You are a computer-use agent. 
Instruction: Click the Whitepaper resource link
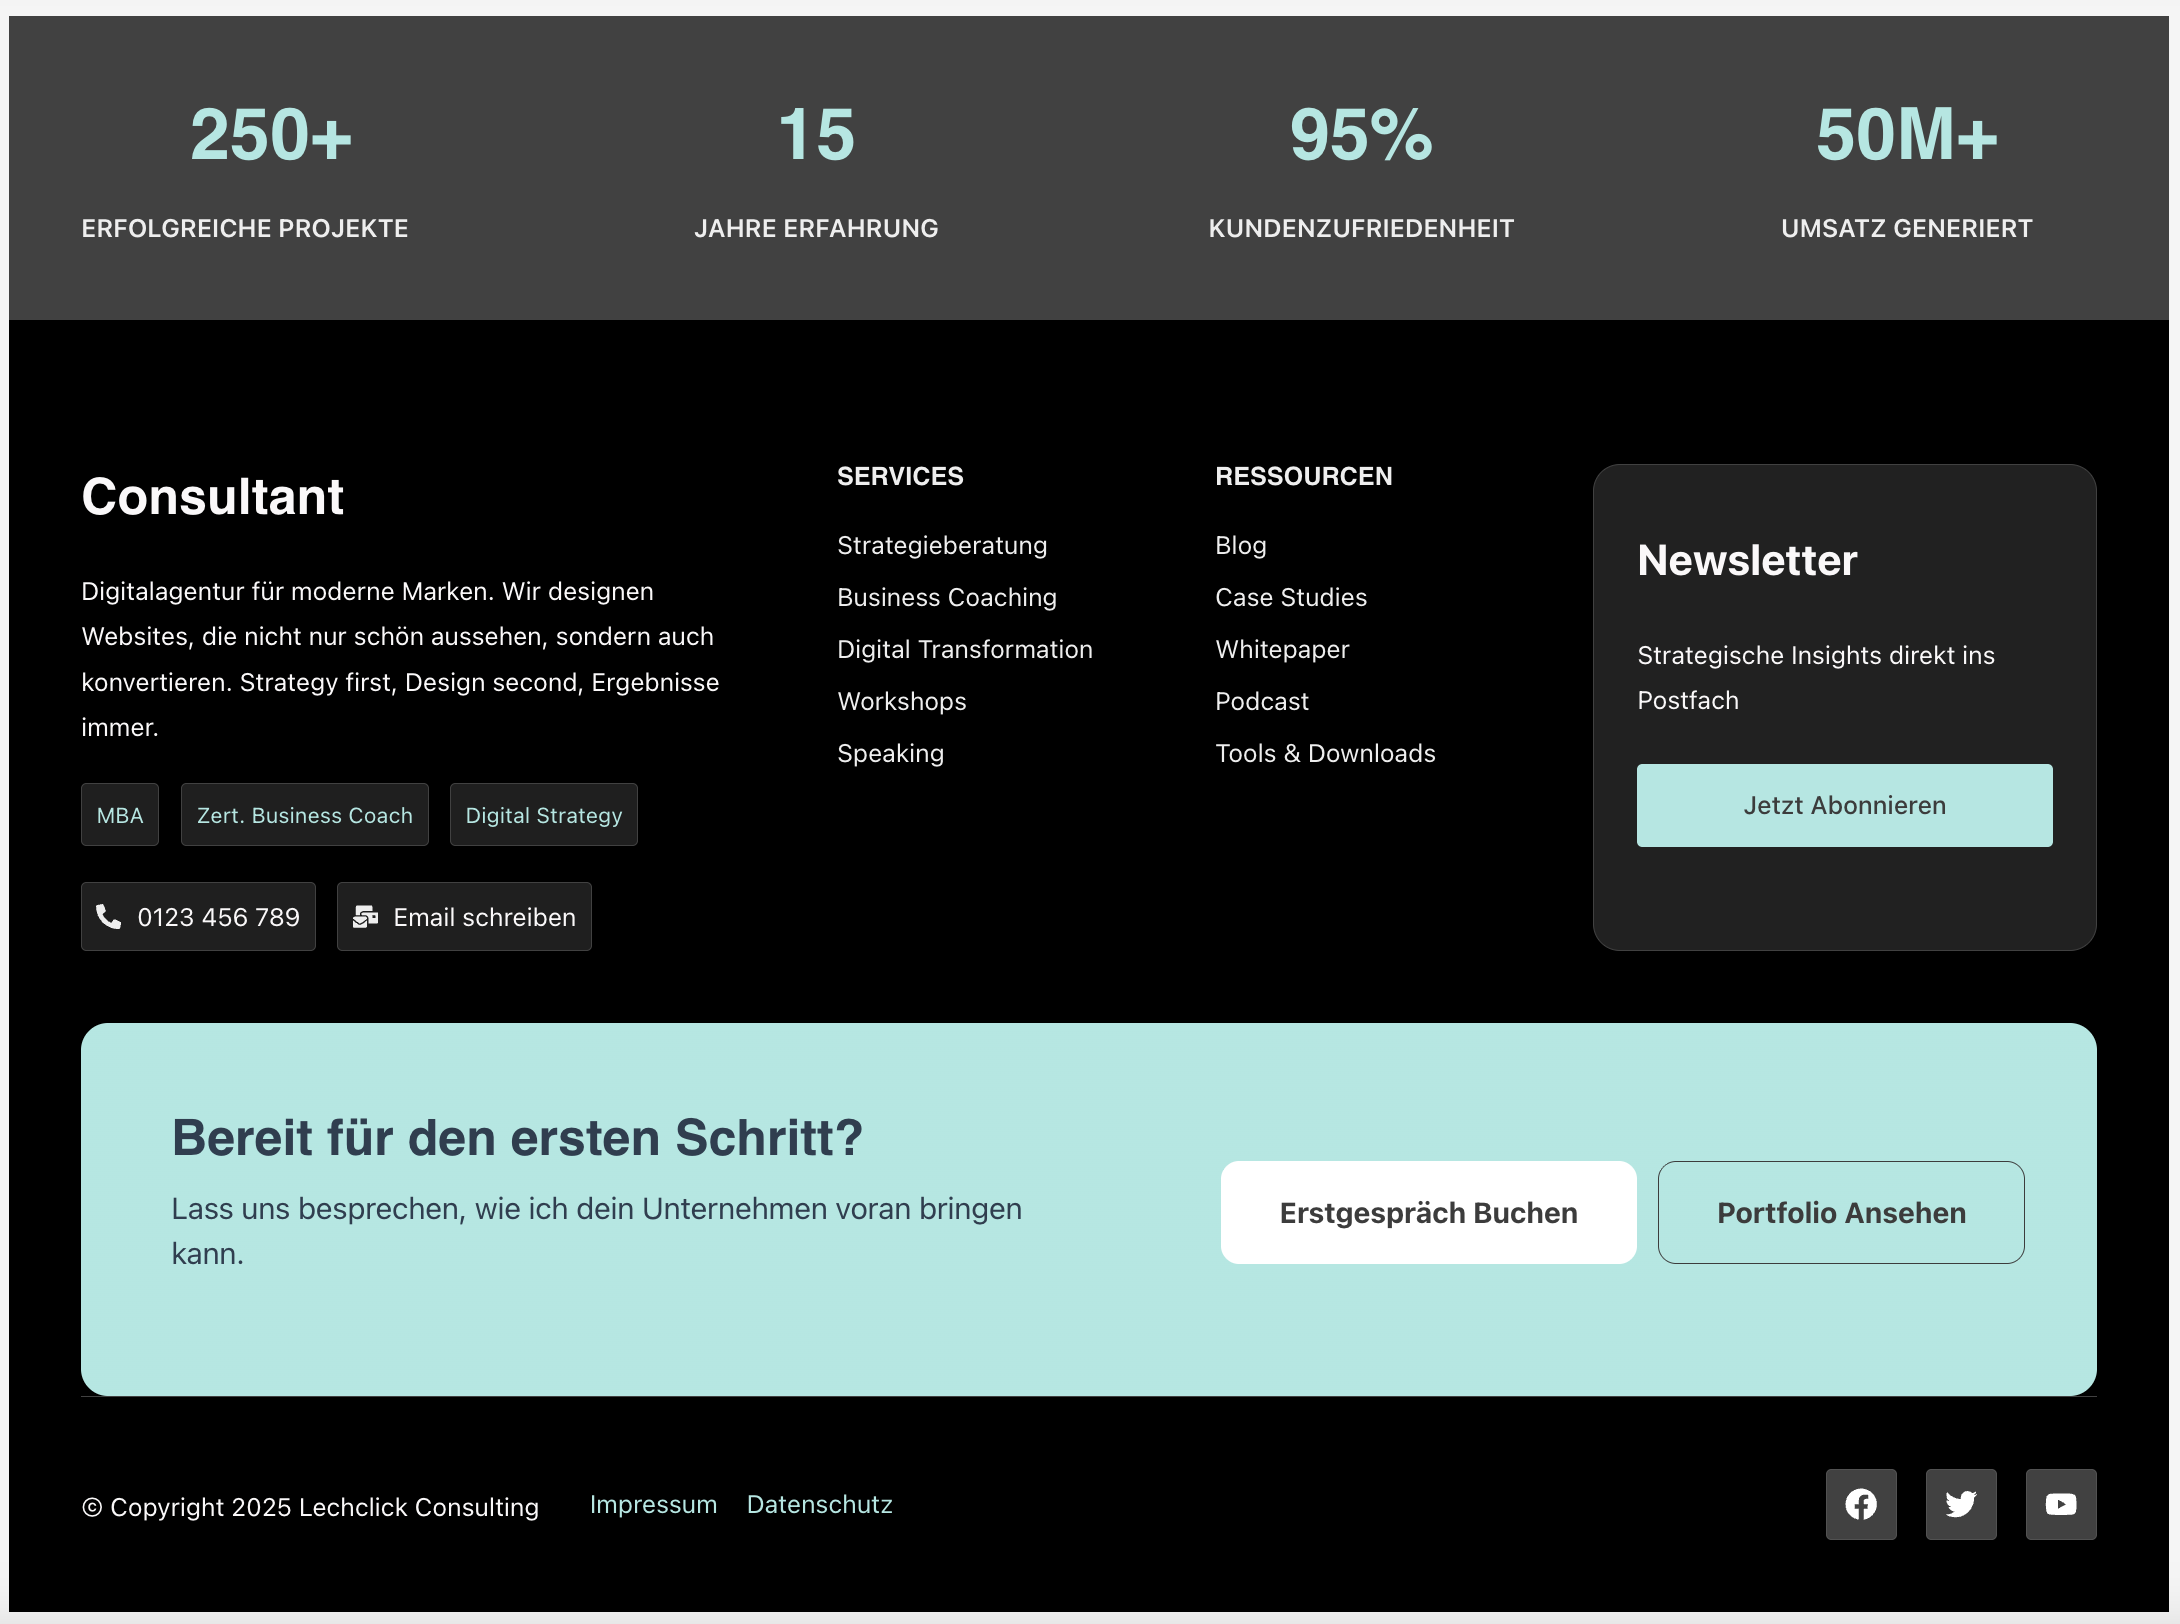1282,649
